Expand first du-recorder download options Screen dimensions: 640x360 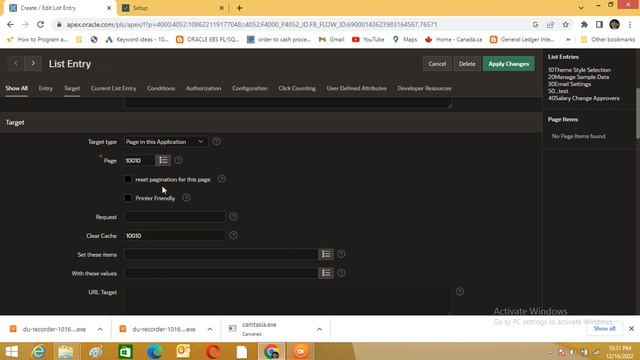click(100, 329)
